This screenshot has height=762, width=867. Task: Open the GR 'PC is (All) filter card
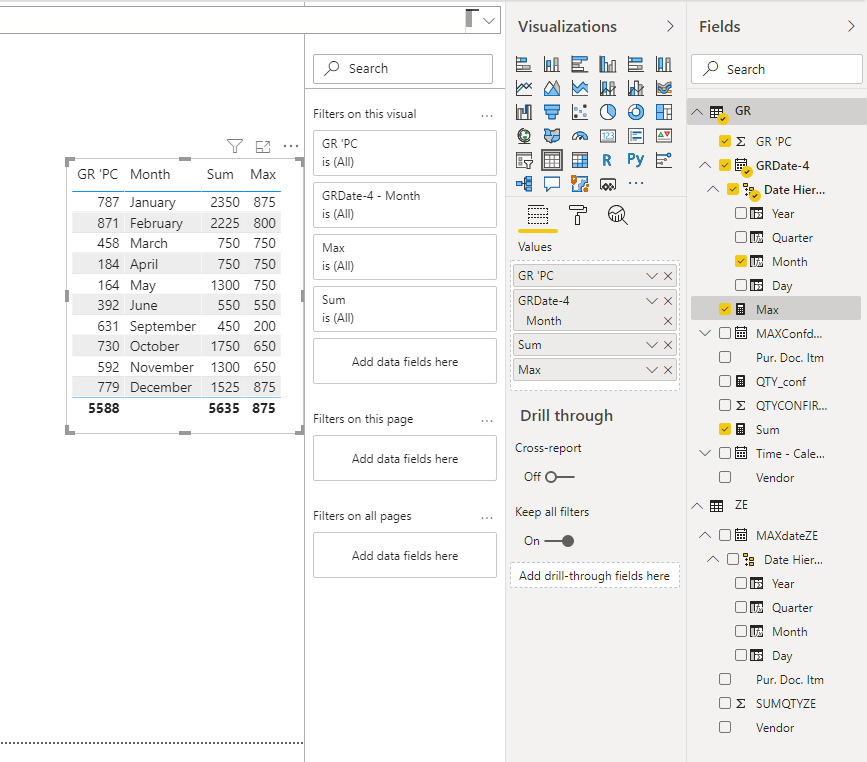pyautogui.click(x=405, y=153)
